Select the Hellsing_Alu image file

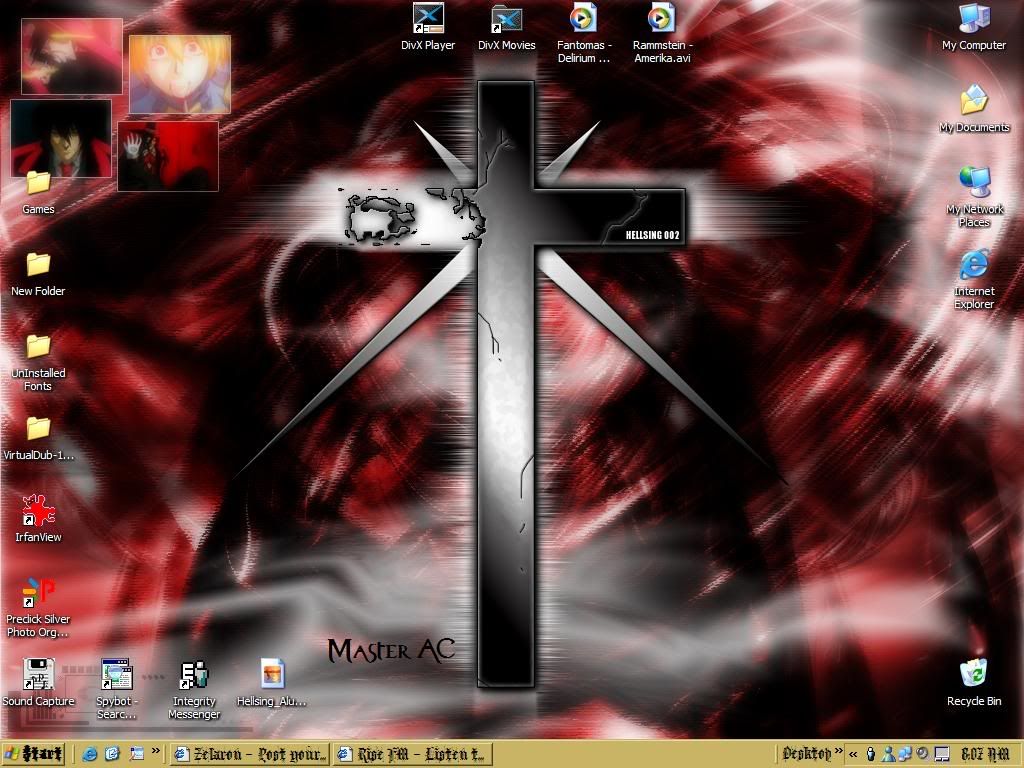pyautogui.click(x=272, y=682)
